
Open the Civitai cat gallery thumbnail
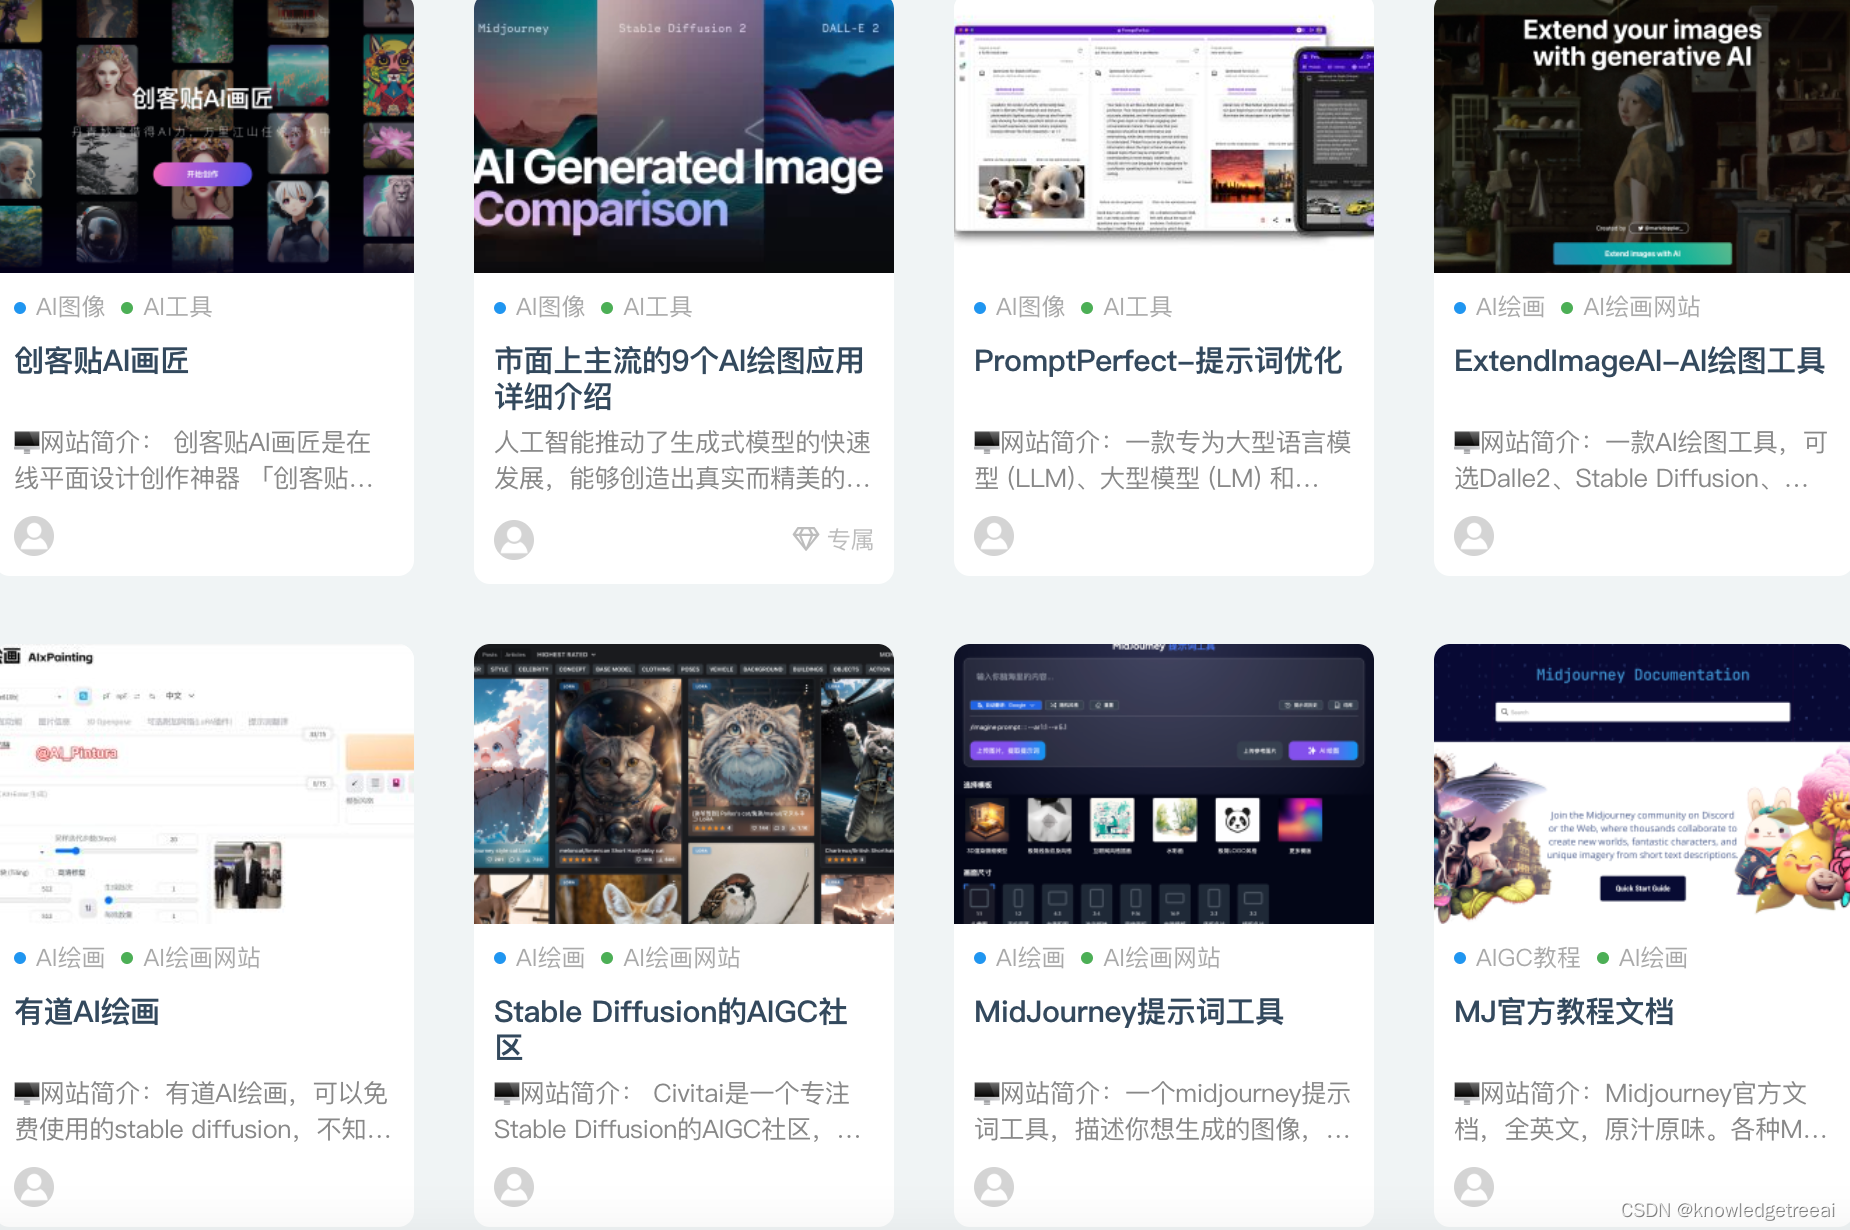point(684,784)
